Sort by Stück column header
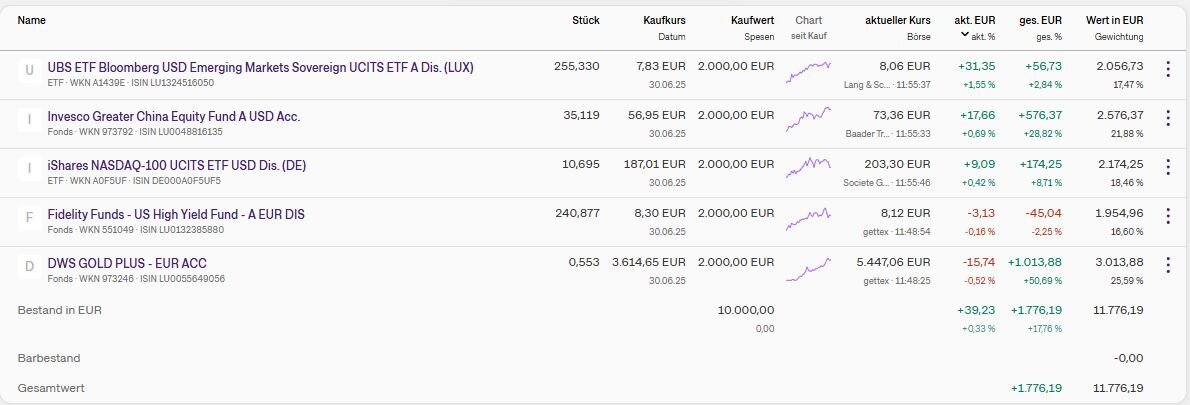The width and height of the screenshot is (1190, 405). [x=586, y=20]
